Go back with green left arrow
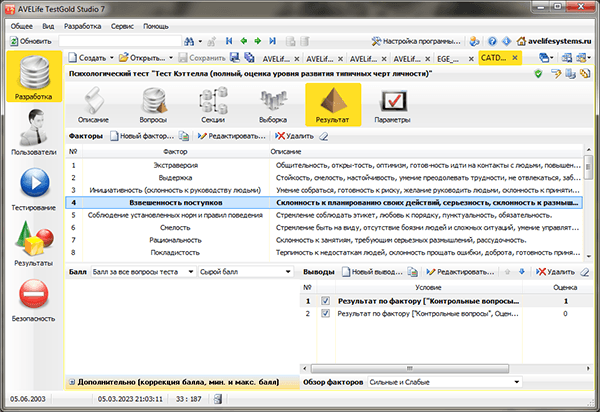The image size is (600, 412). (243, 41)
